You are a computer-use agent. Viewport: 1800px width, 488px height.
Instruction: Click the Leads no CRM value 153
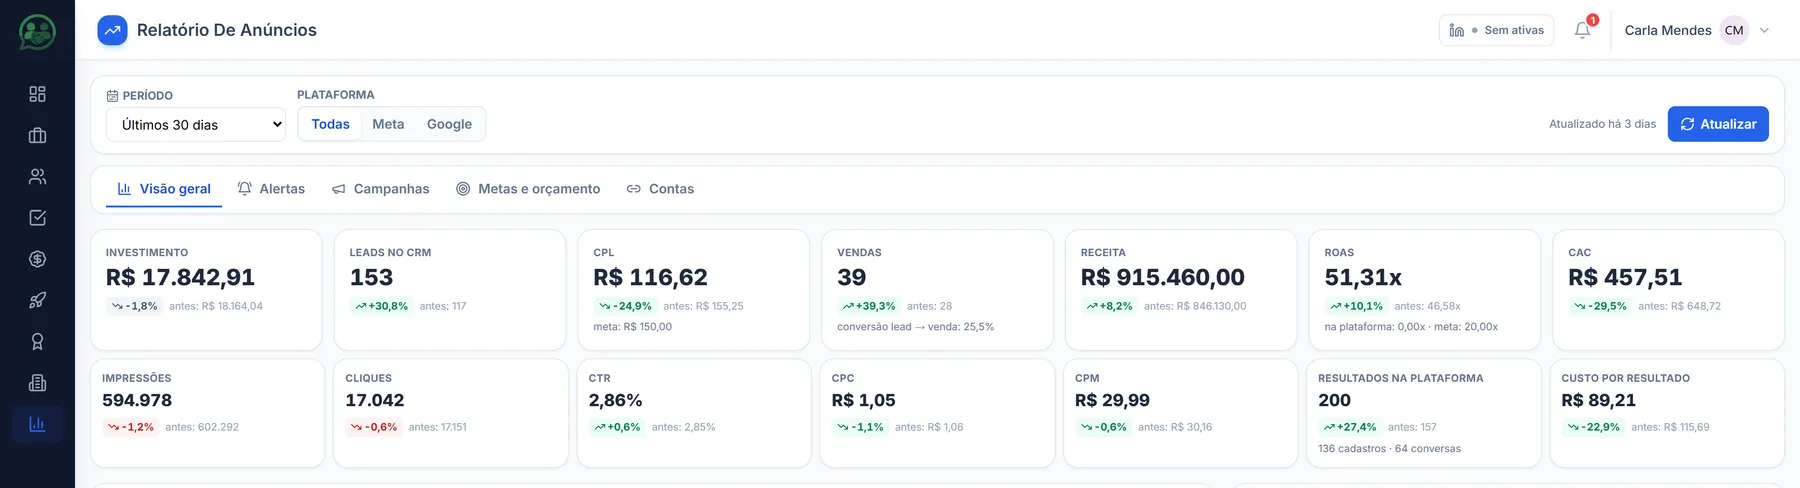(x=371, y=277)
